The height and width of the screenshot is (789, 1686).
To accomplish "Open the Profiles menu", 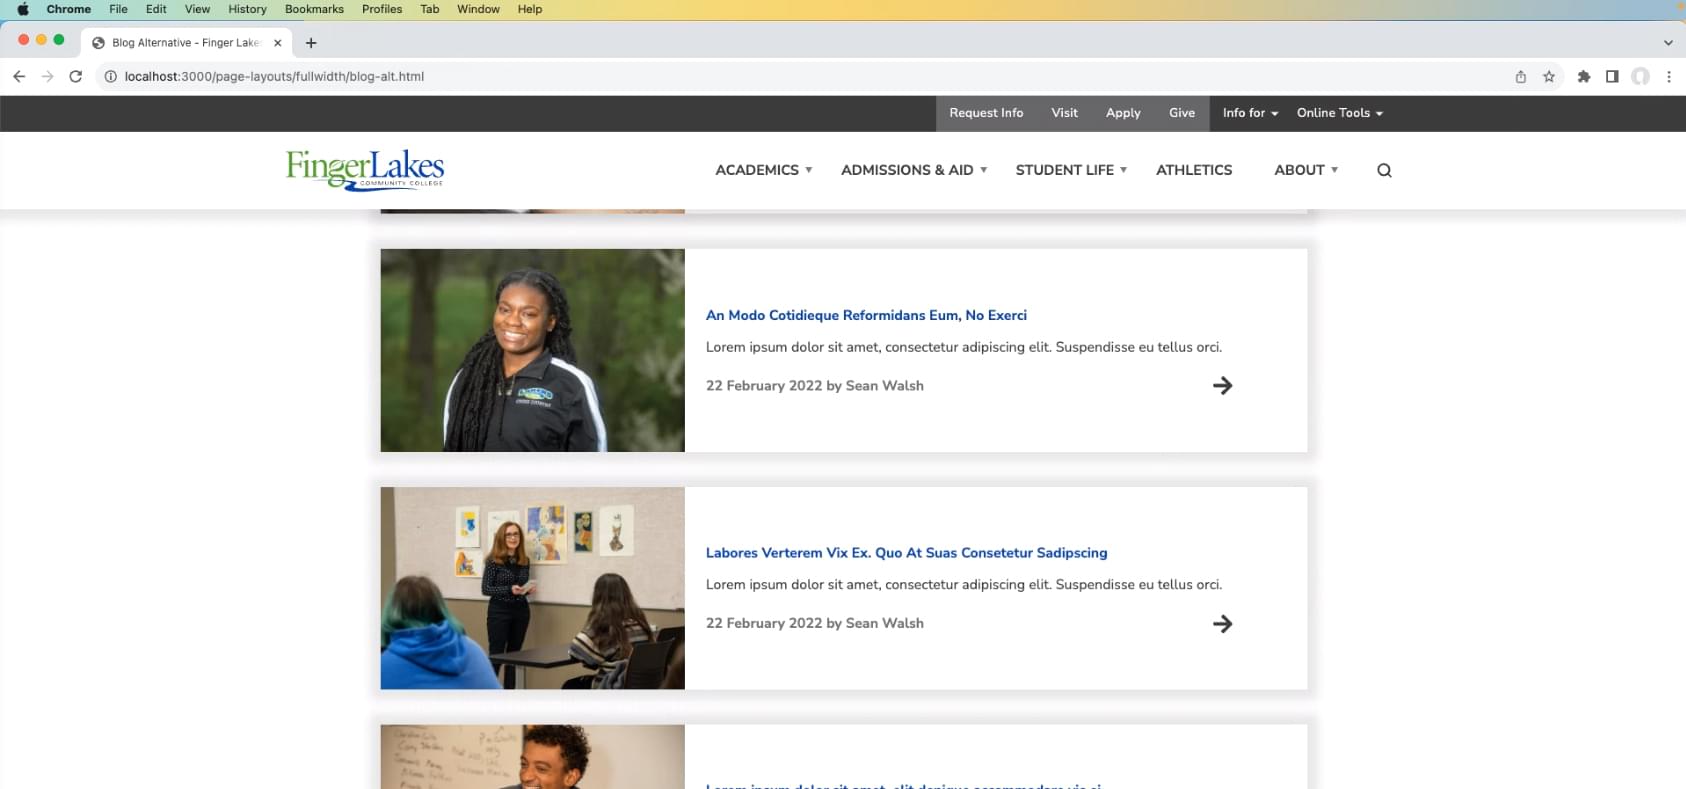I will coord(382,9).
